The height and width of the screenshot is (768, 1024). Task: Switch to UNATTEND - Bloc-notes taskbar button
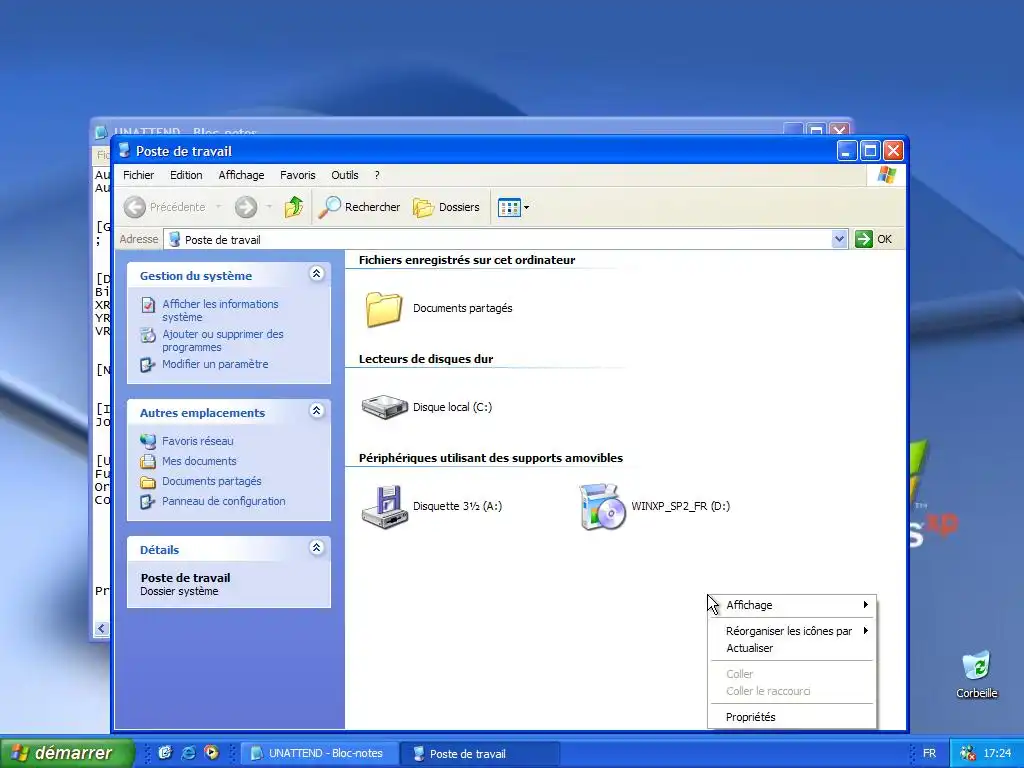click(319, 753)
